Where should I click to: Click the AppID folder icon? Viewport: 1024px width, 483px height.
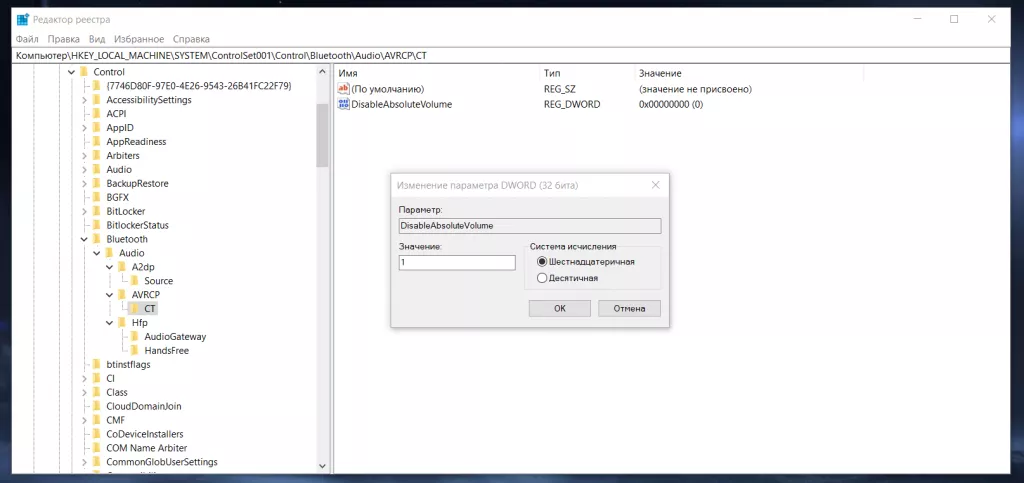pos(97,128)
